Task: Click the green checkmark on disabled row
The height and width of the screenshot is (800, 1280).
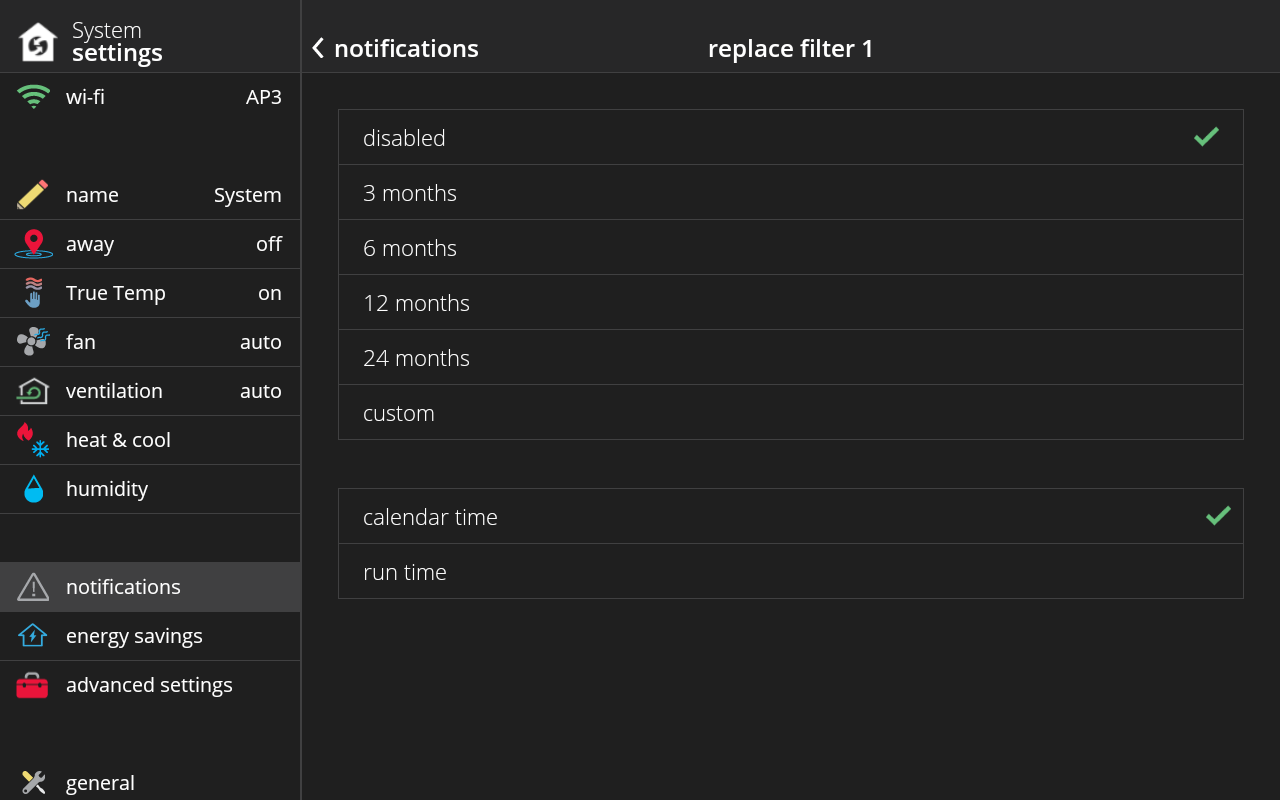Action: tap(1206, 137)
